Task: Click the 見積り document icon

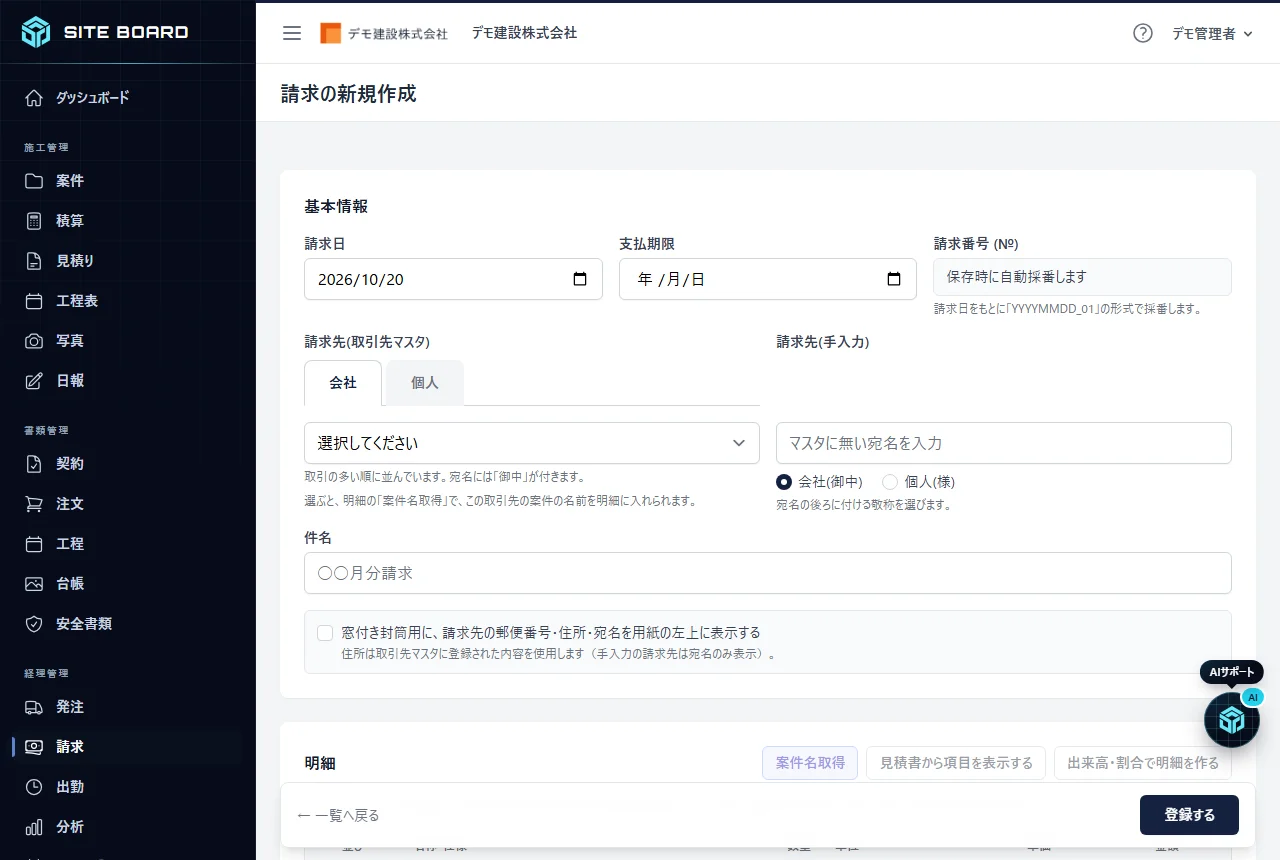Action: click(x=34, y=261)
